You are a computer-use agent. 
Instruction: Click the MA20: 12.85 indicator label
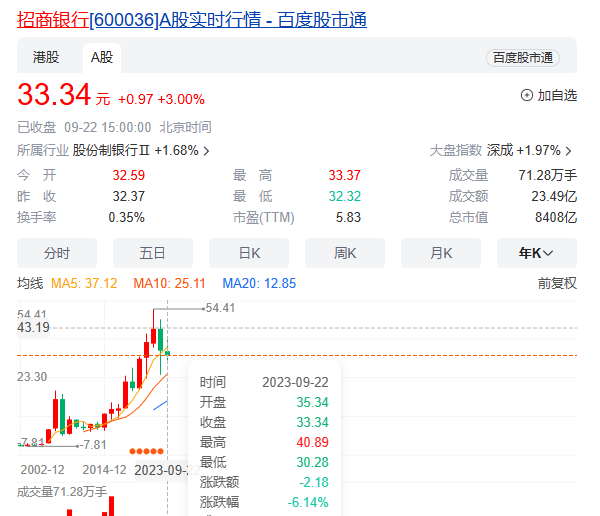click(259, 283)
